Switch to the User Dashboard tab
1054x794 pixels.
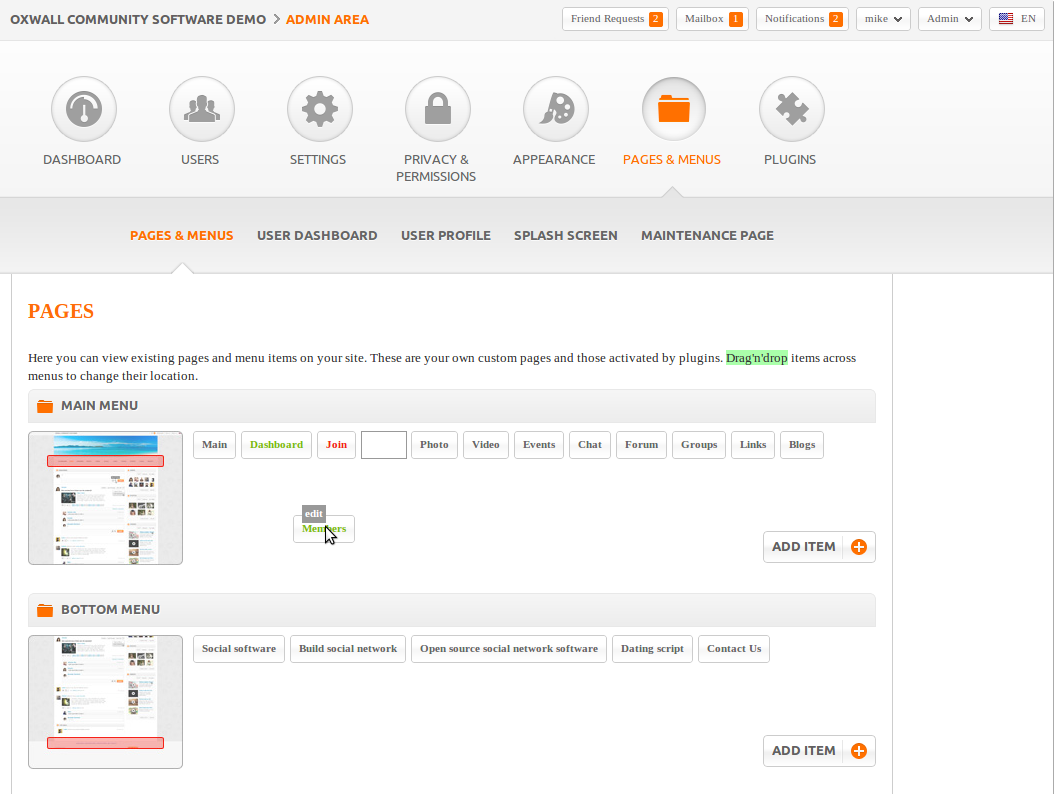tap(317, 236)
